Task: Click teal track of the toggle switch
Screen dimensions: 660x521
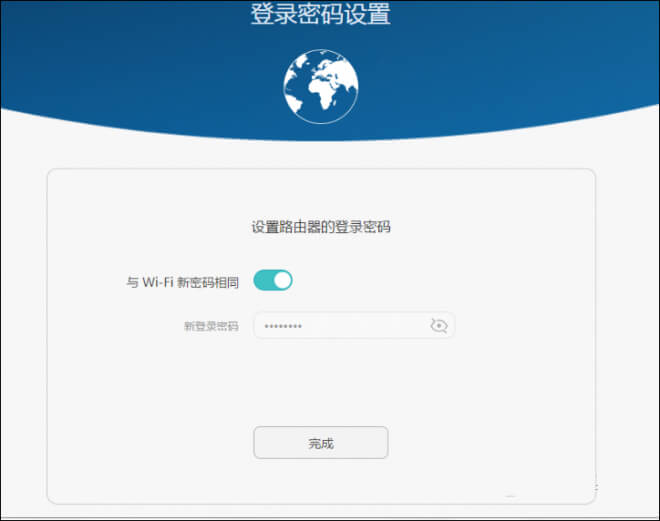Action: (x=263, y=280)
